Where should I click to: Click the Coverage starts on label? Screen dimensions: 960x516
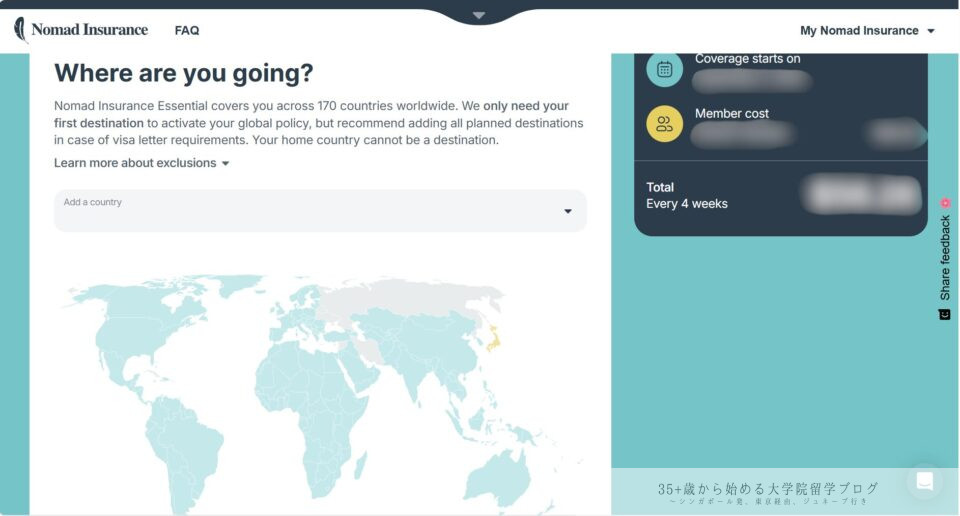click(748, 59)
